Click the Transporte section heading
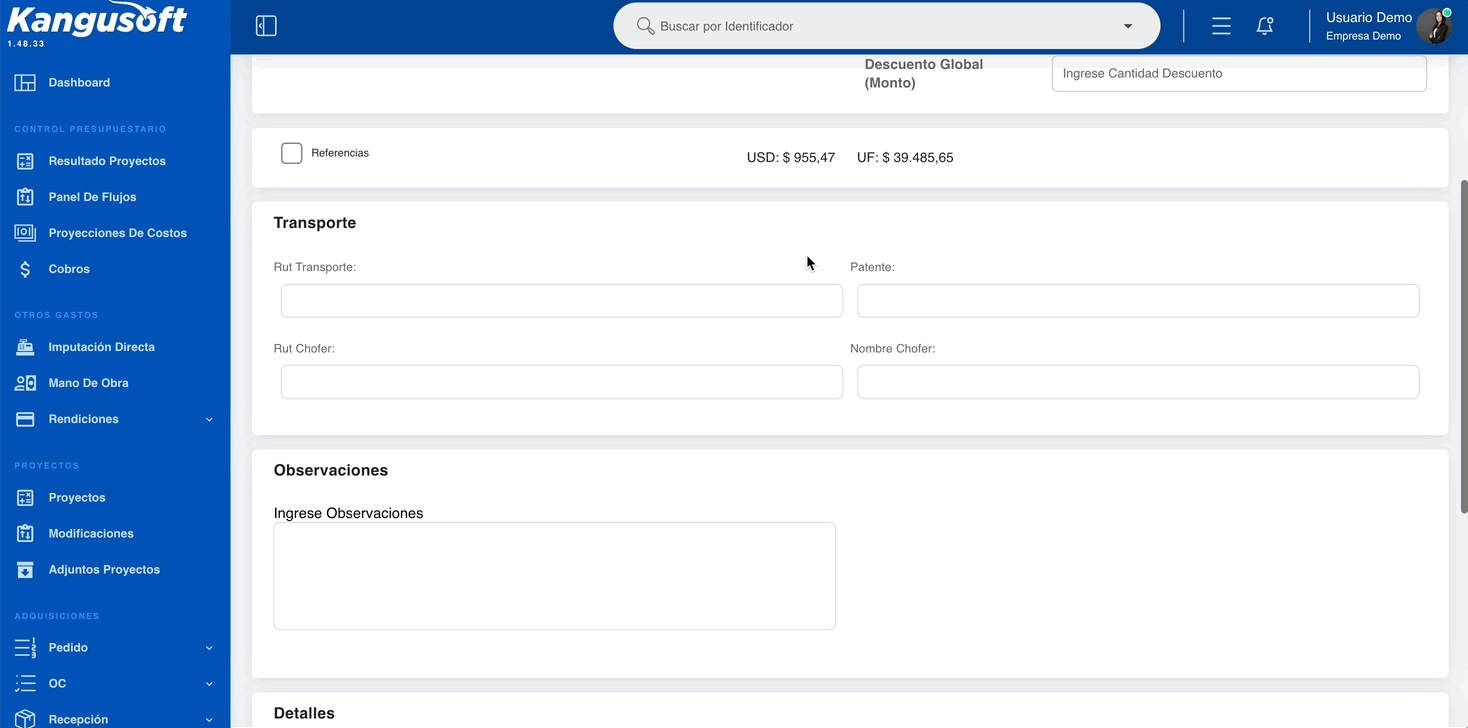Image resolution: width=1468 pixels, height=728 pixels. 315,223
